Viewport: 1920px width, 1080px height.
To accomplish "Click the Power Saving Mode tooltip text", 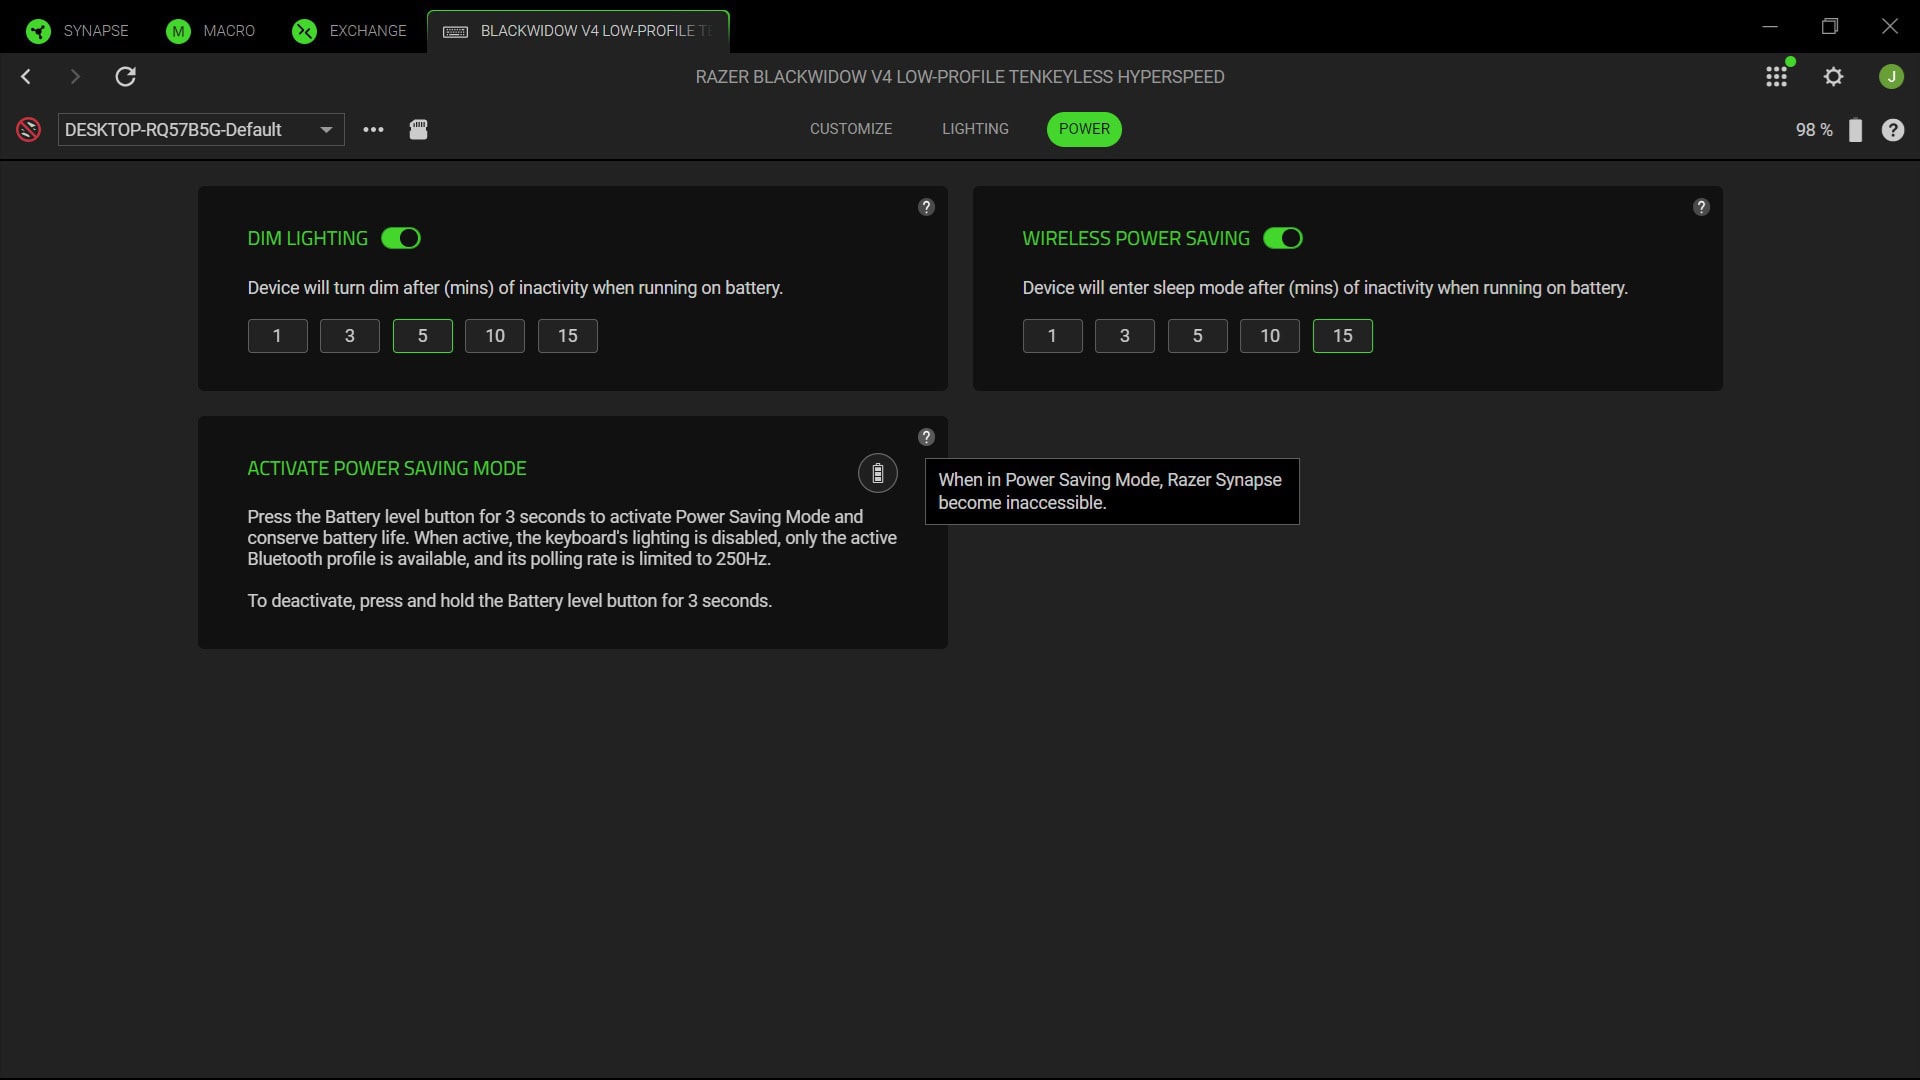I will click(1112, 491).
